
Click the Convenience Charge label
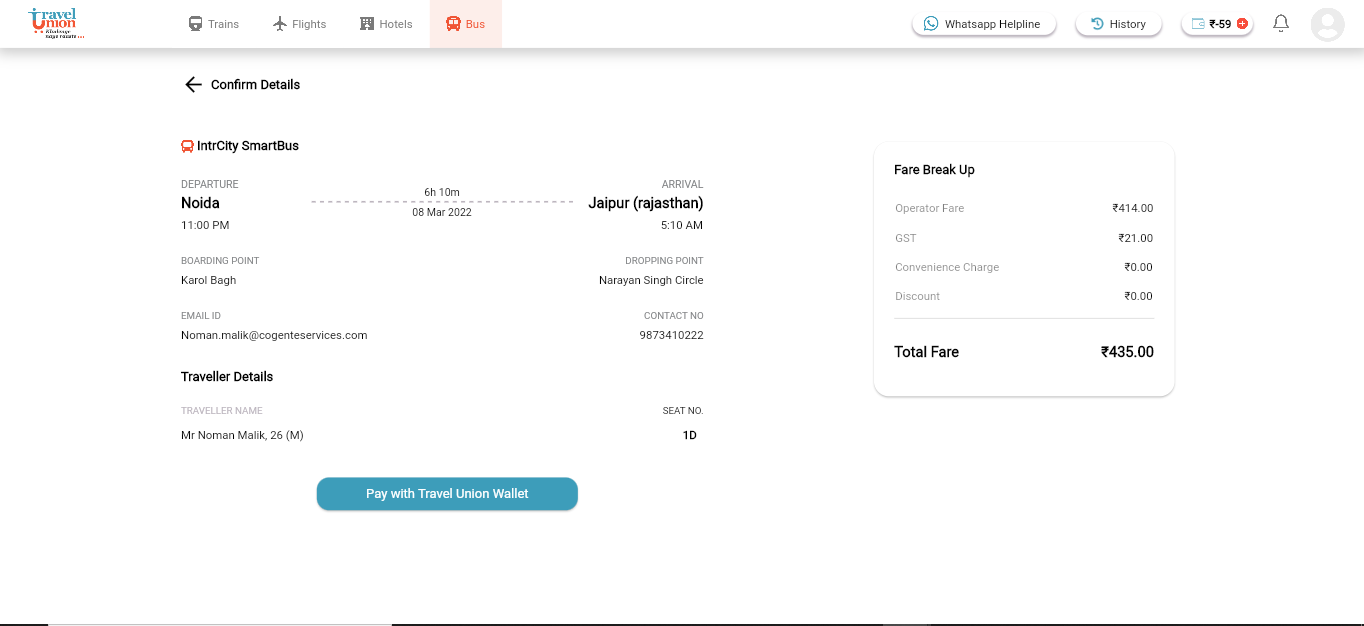[x=947, y=268]
